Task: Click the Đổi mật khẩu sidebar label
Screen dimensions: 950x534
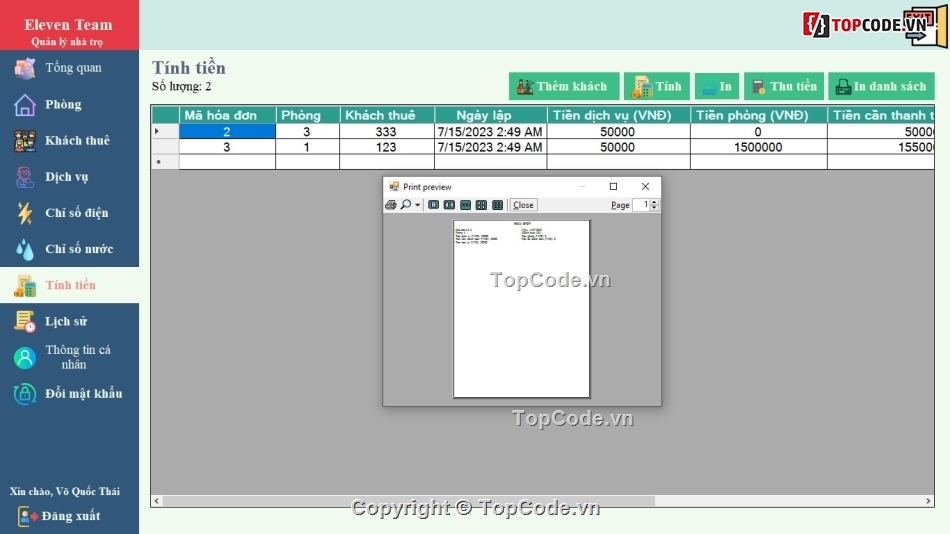Action: point(84,393)
